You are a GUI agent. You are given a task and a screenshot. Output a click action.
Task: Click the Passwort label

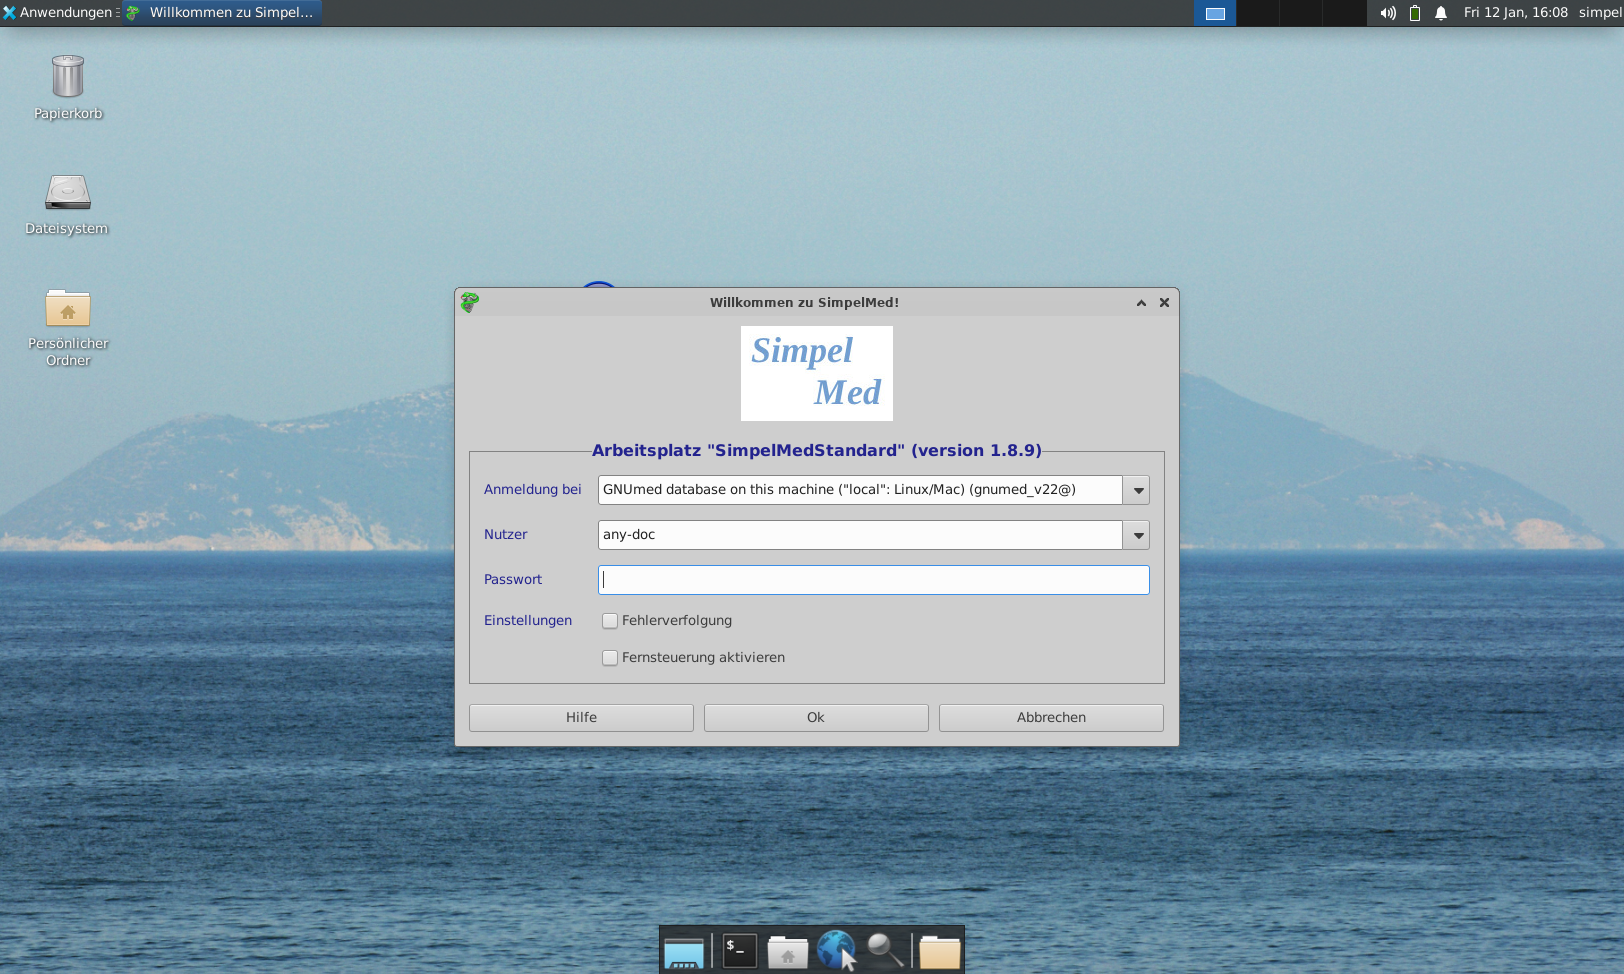(513, 580)
